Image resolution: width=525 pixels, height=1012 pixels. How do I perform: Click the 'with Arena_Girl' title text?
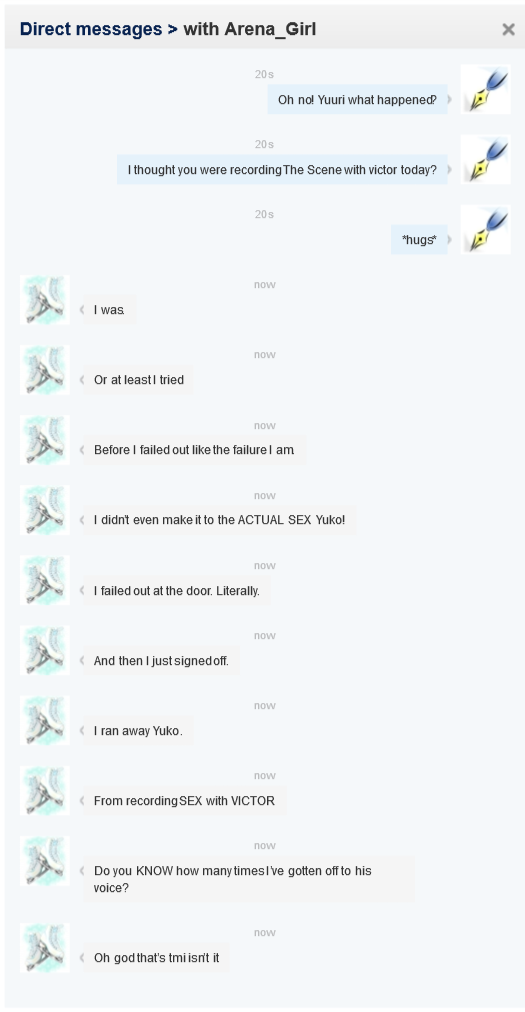[x=250, y=29]
